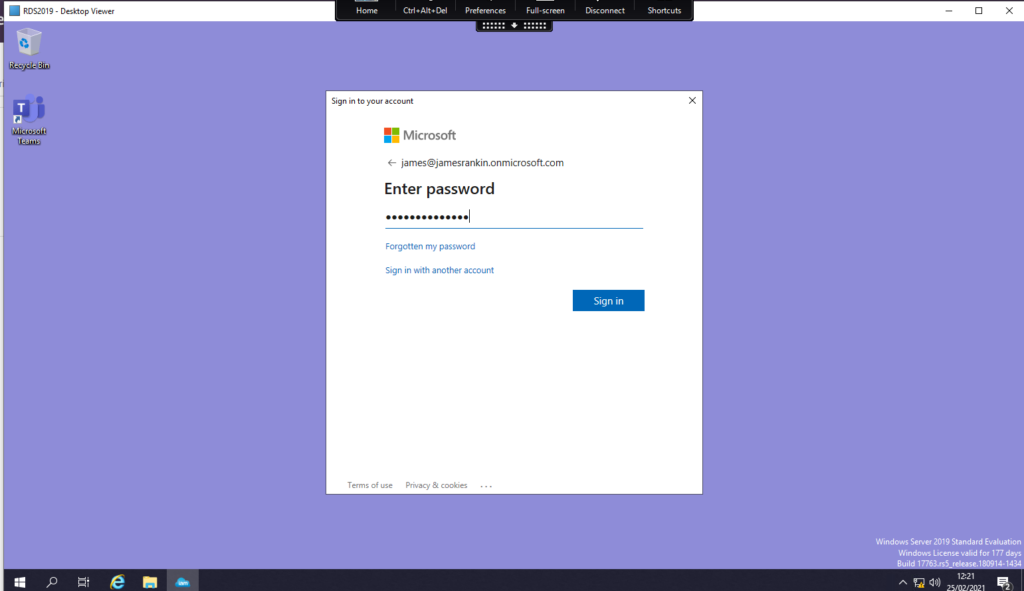Go back using the arrow beside the email

tap(391, 163)
